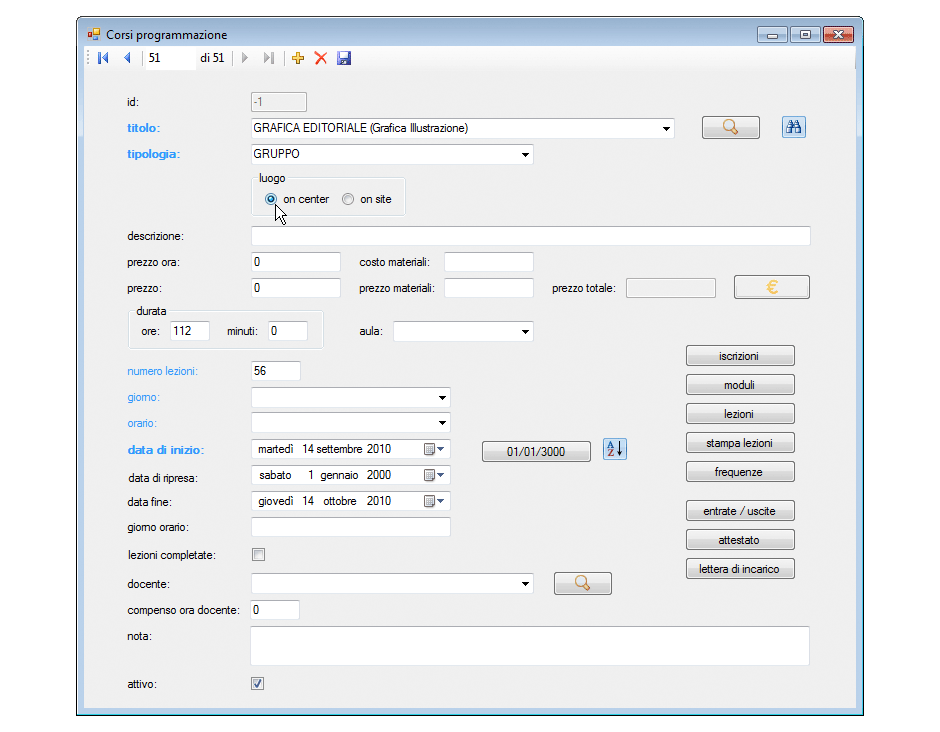Click the costo materiali field

tap(489, 262)
